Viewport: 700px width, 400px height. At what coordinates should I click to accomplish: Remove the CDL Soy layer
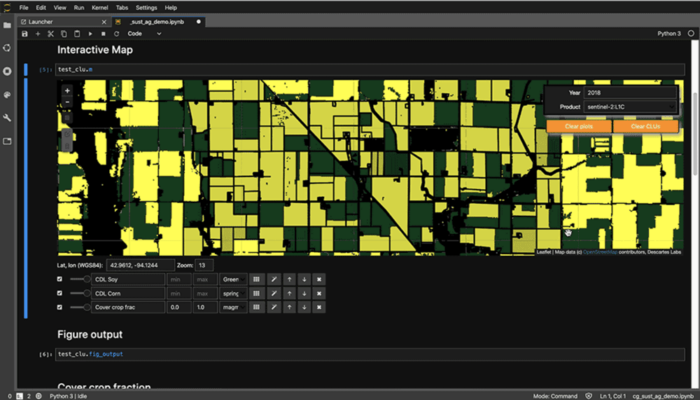pyautogui.click(x=319, y=279)
